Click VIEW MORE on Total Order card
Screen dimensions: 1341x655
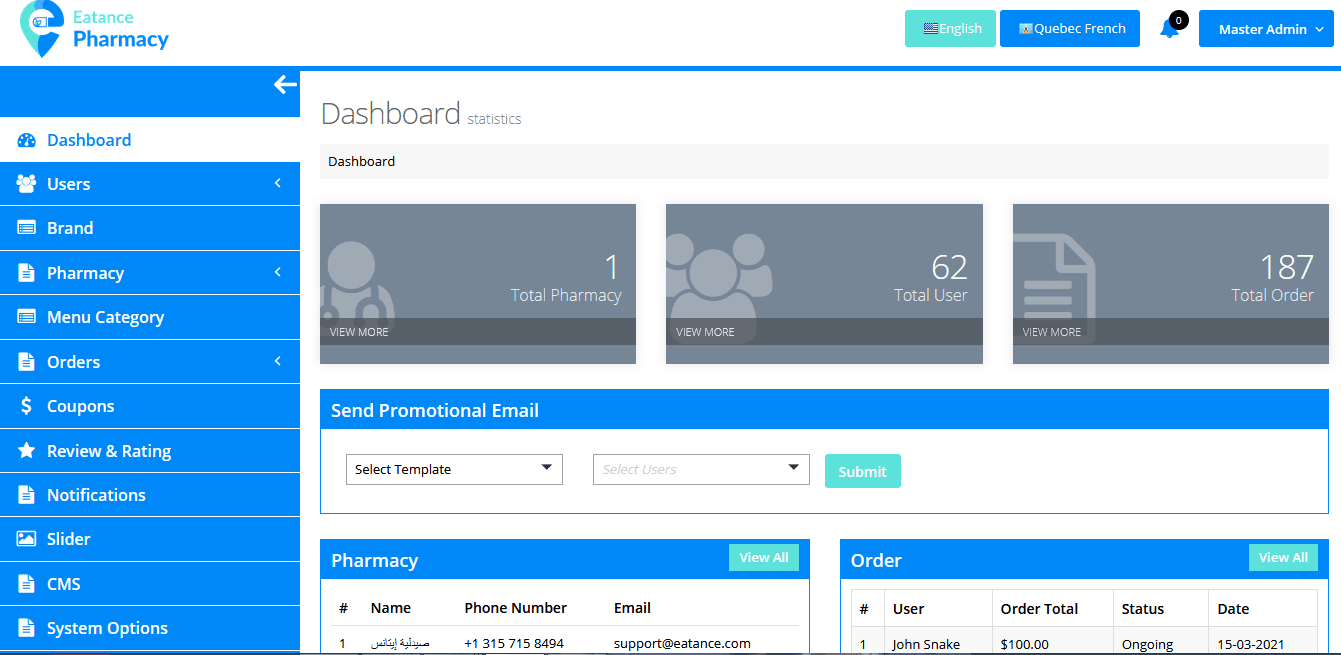click(1052, 331)
